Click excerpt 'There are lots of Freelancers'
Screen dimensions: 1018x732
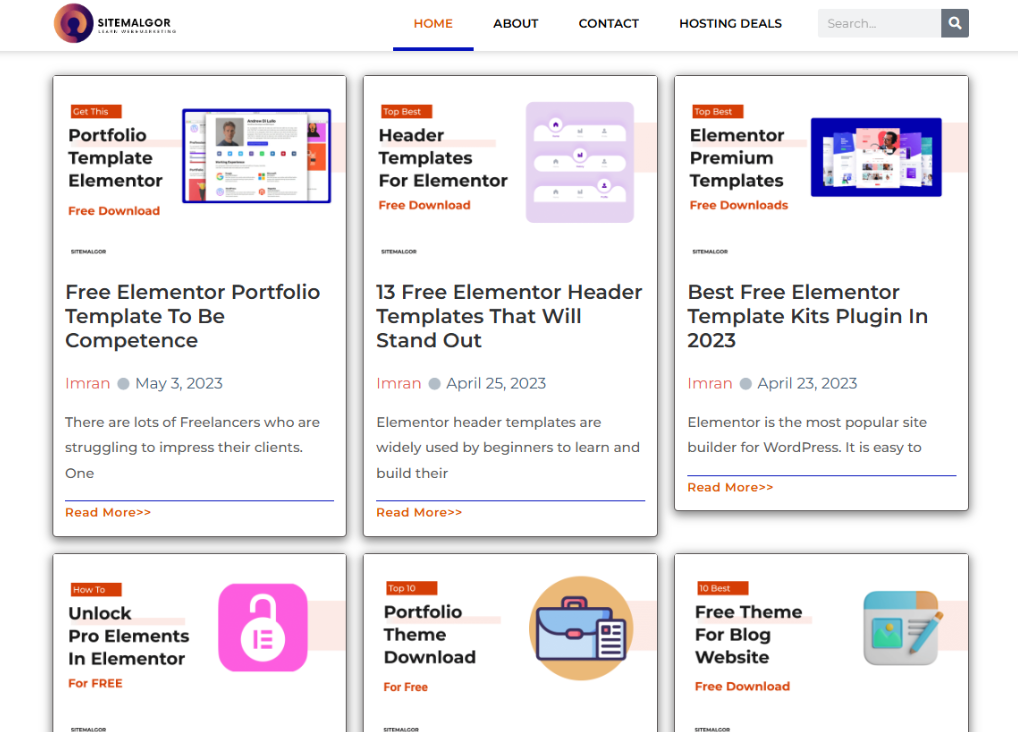coord(192,448)
